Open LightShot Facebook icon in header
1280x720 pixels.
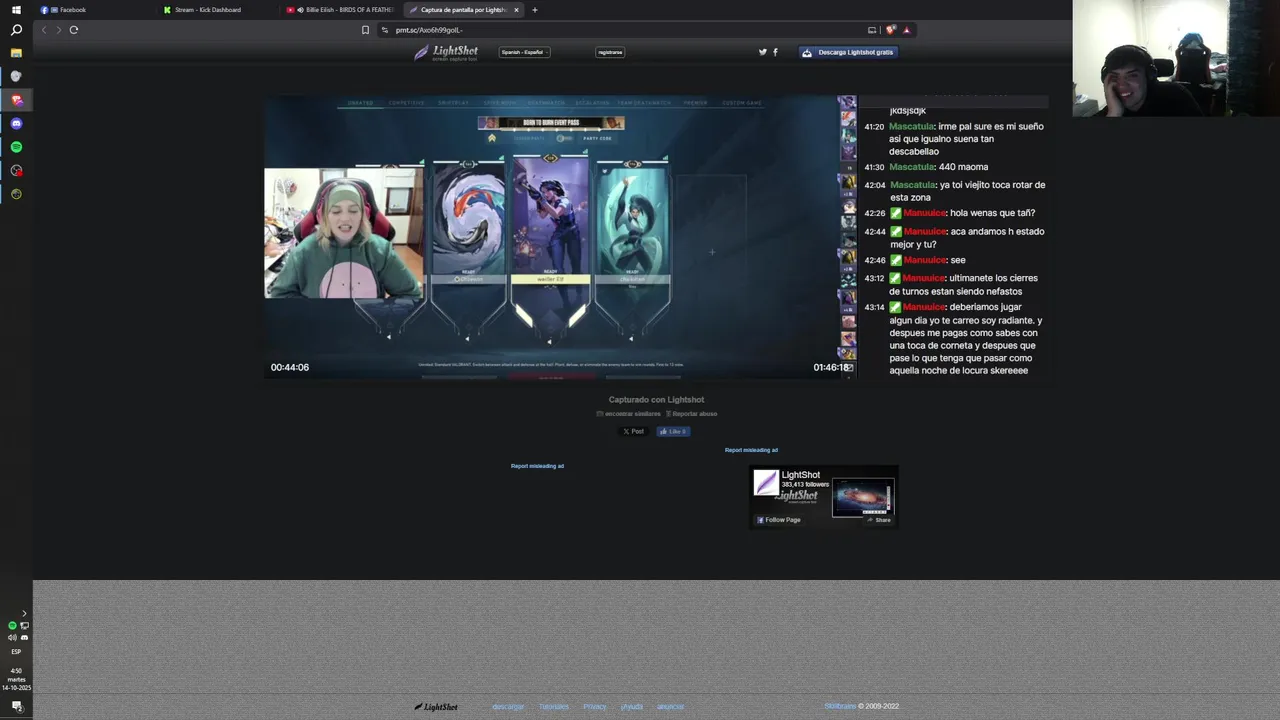pyautogui.click(x=775, y=52)
